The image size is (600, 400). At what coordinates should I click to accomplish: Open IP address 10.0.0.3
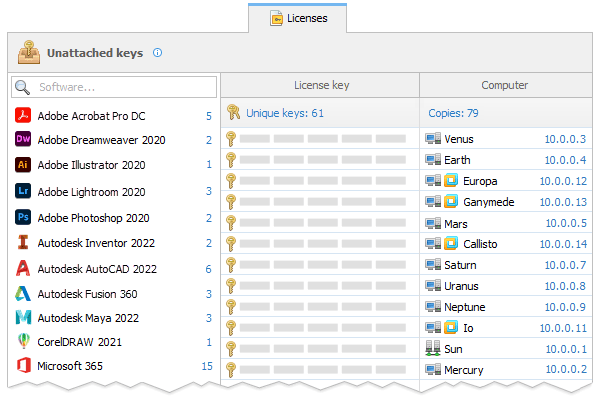click(565, 139)
